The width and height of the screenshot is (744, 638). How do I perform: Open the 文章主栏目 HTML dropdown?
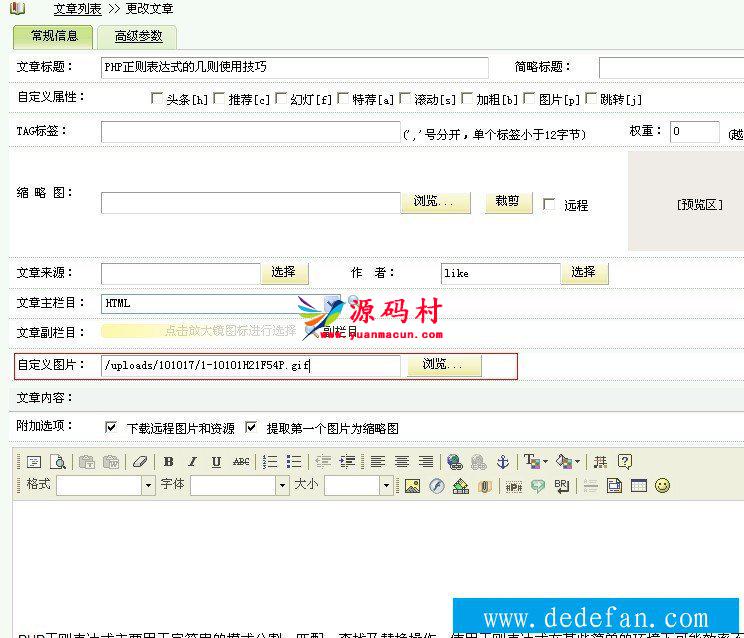[221, 303]
